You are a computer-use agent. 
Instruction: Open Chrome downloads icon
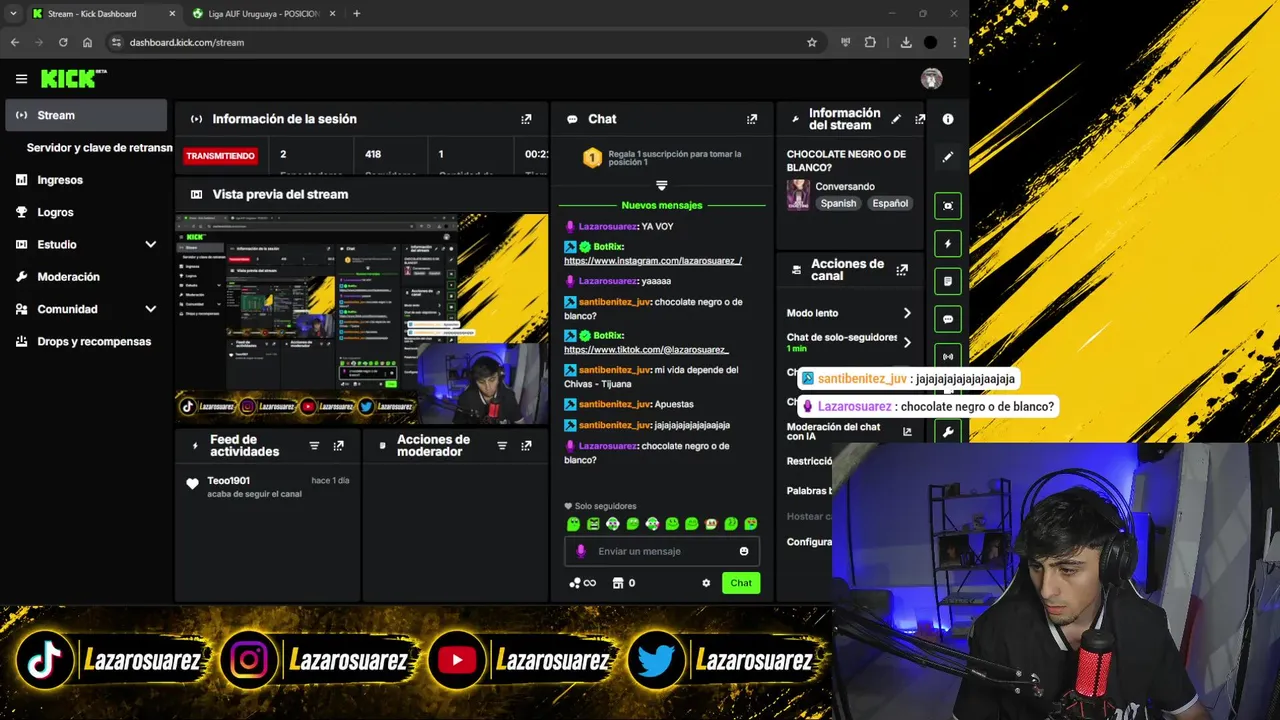pos(906,42)
